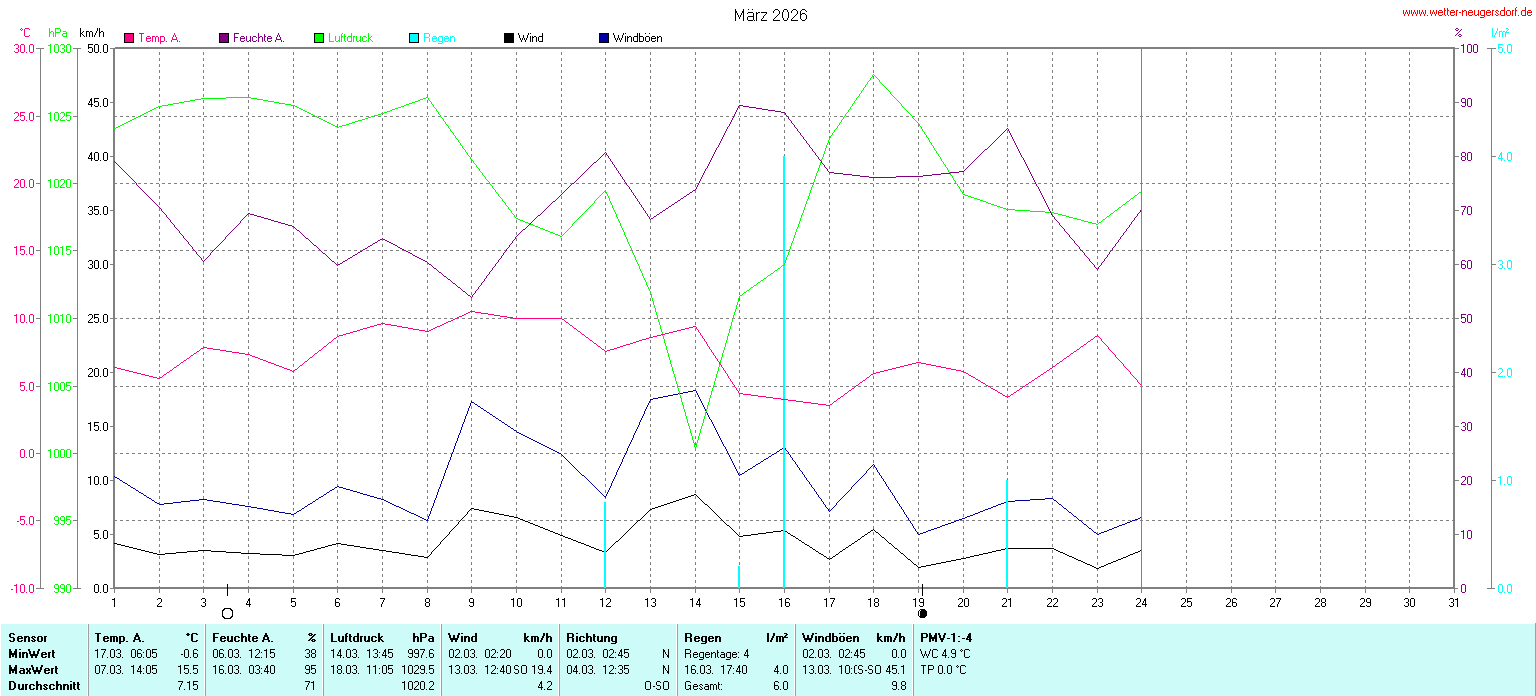Click the purple Feuchte A. legend square
The height and width of the screenshot is (696, 1536).
click(x=224, y=38)
